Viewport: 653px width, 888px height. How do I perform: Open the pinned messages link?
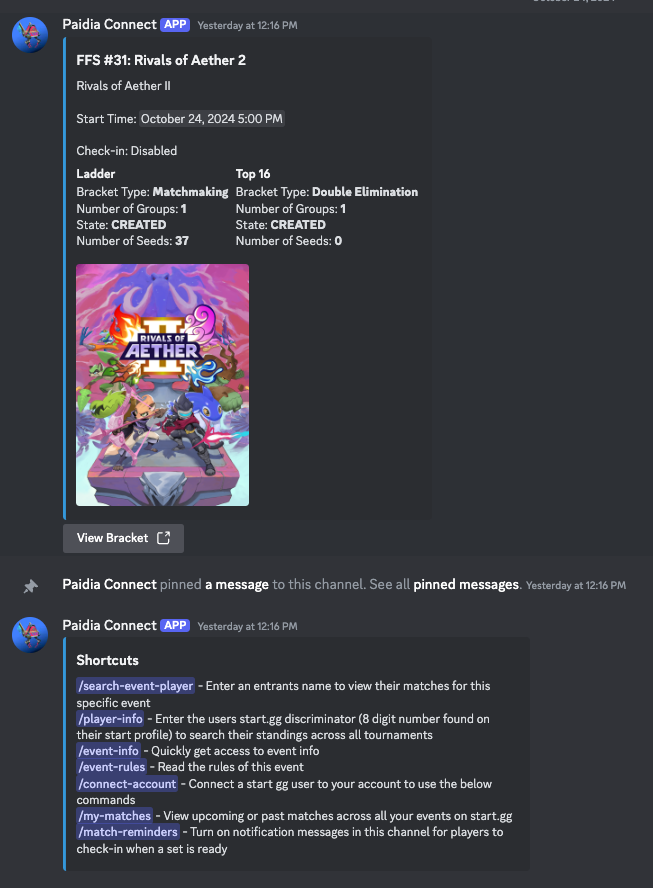click(x=466, y=584)
